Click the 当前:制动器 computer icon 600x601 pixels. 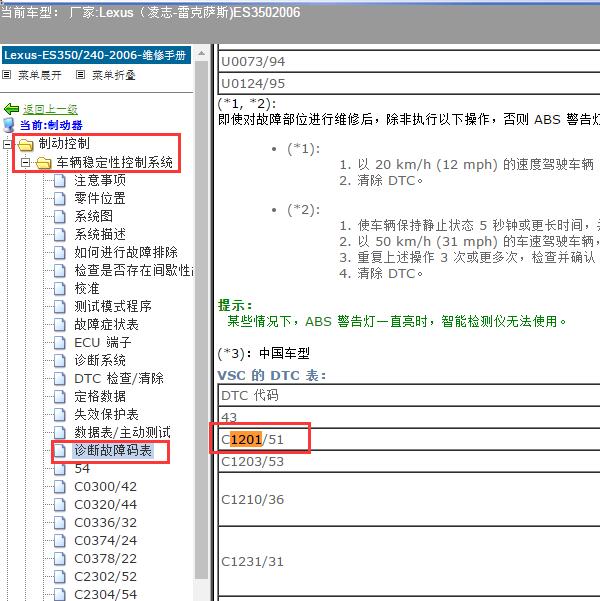pyautogui.click(x=9, y=125)
